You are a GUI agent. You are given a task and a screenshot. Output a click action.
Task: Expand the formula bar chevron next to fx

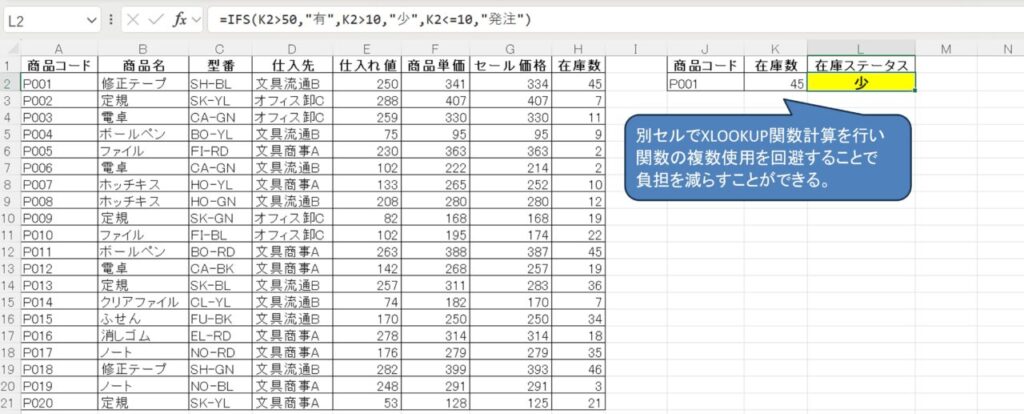197,20
